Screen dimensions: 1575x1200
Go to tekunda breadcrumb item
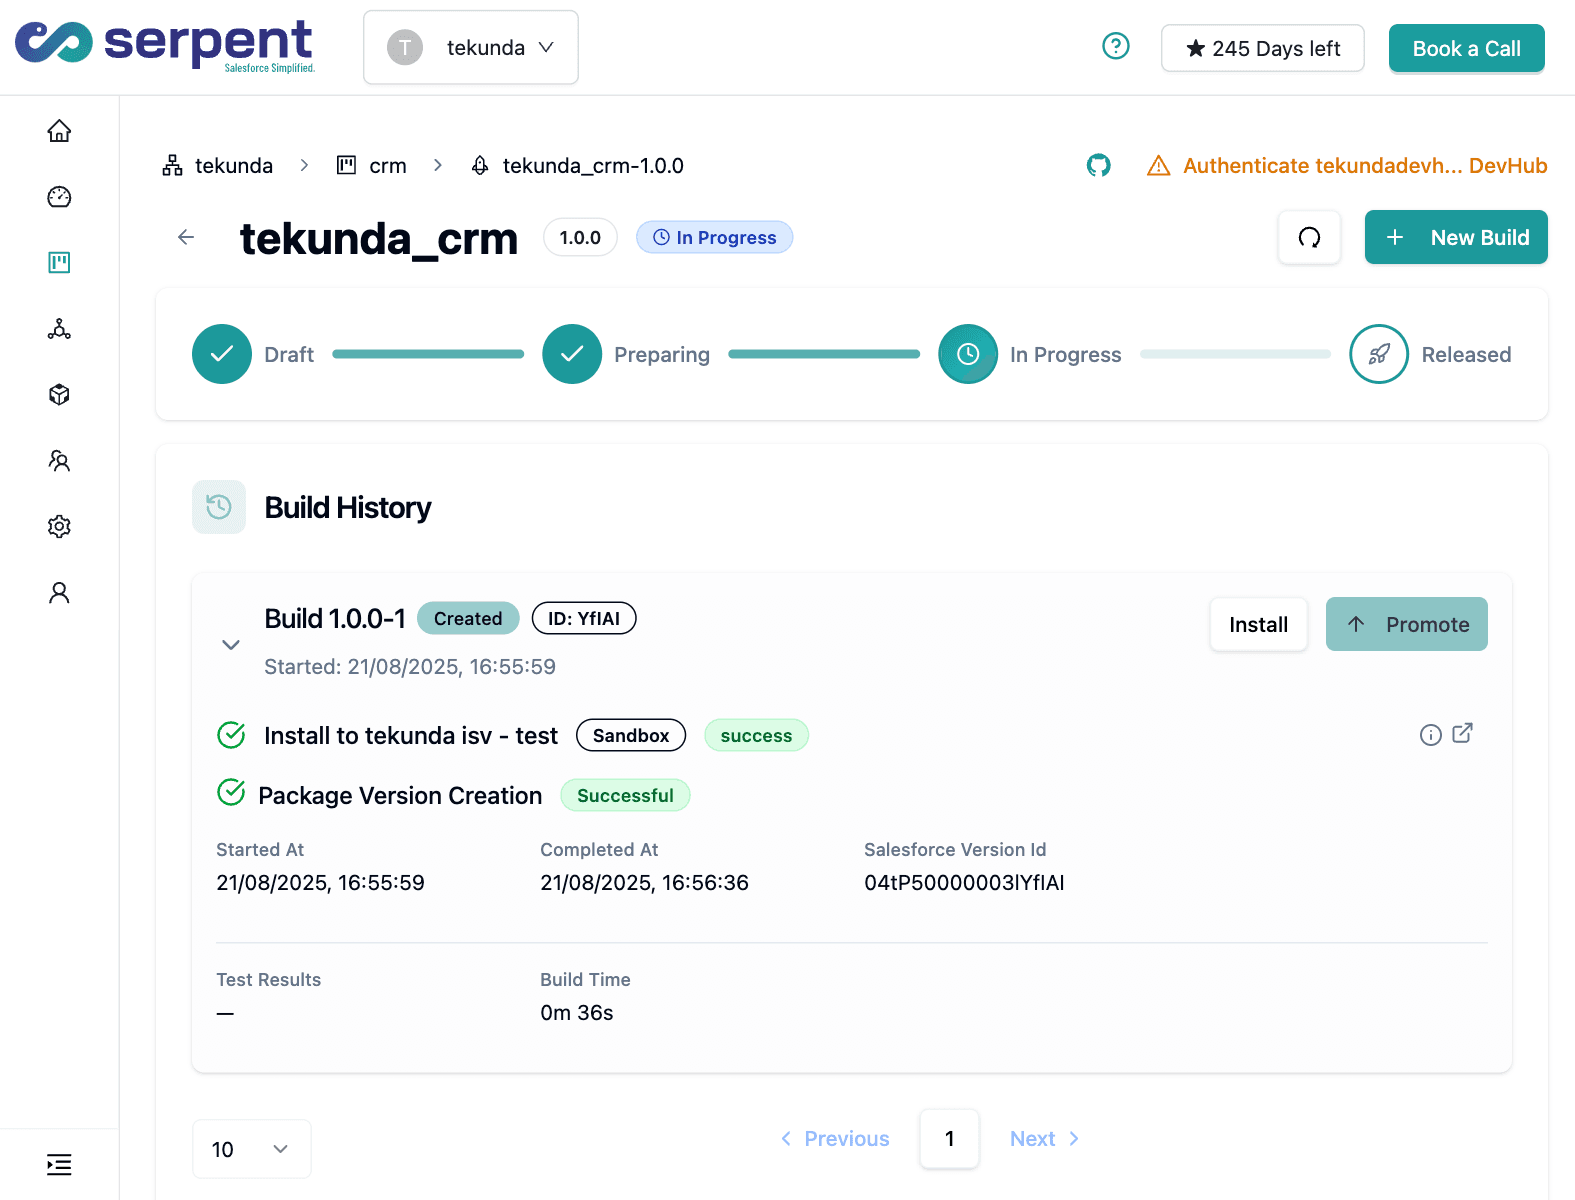tap(218, 166)
